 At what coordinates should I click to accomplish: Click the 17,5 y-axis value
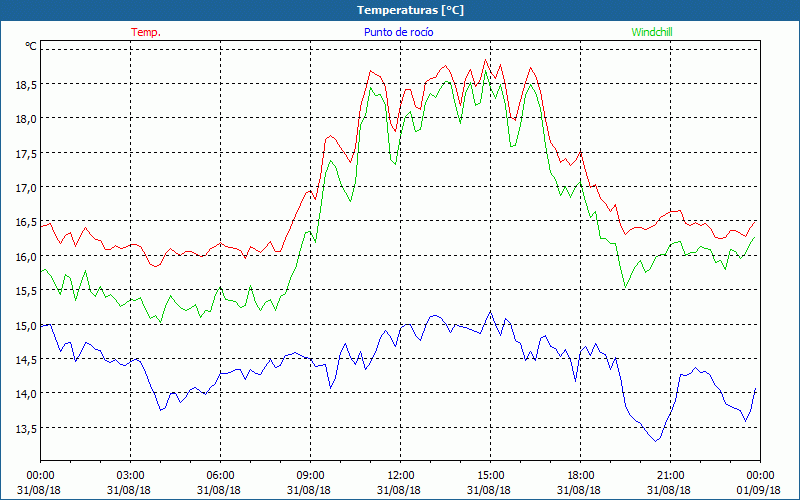[26, 154]
